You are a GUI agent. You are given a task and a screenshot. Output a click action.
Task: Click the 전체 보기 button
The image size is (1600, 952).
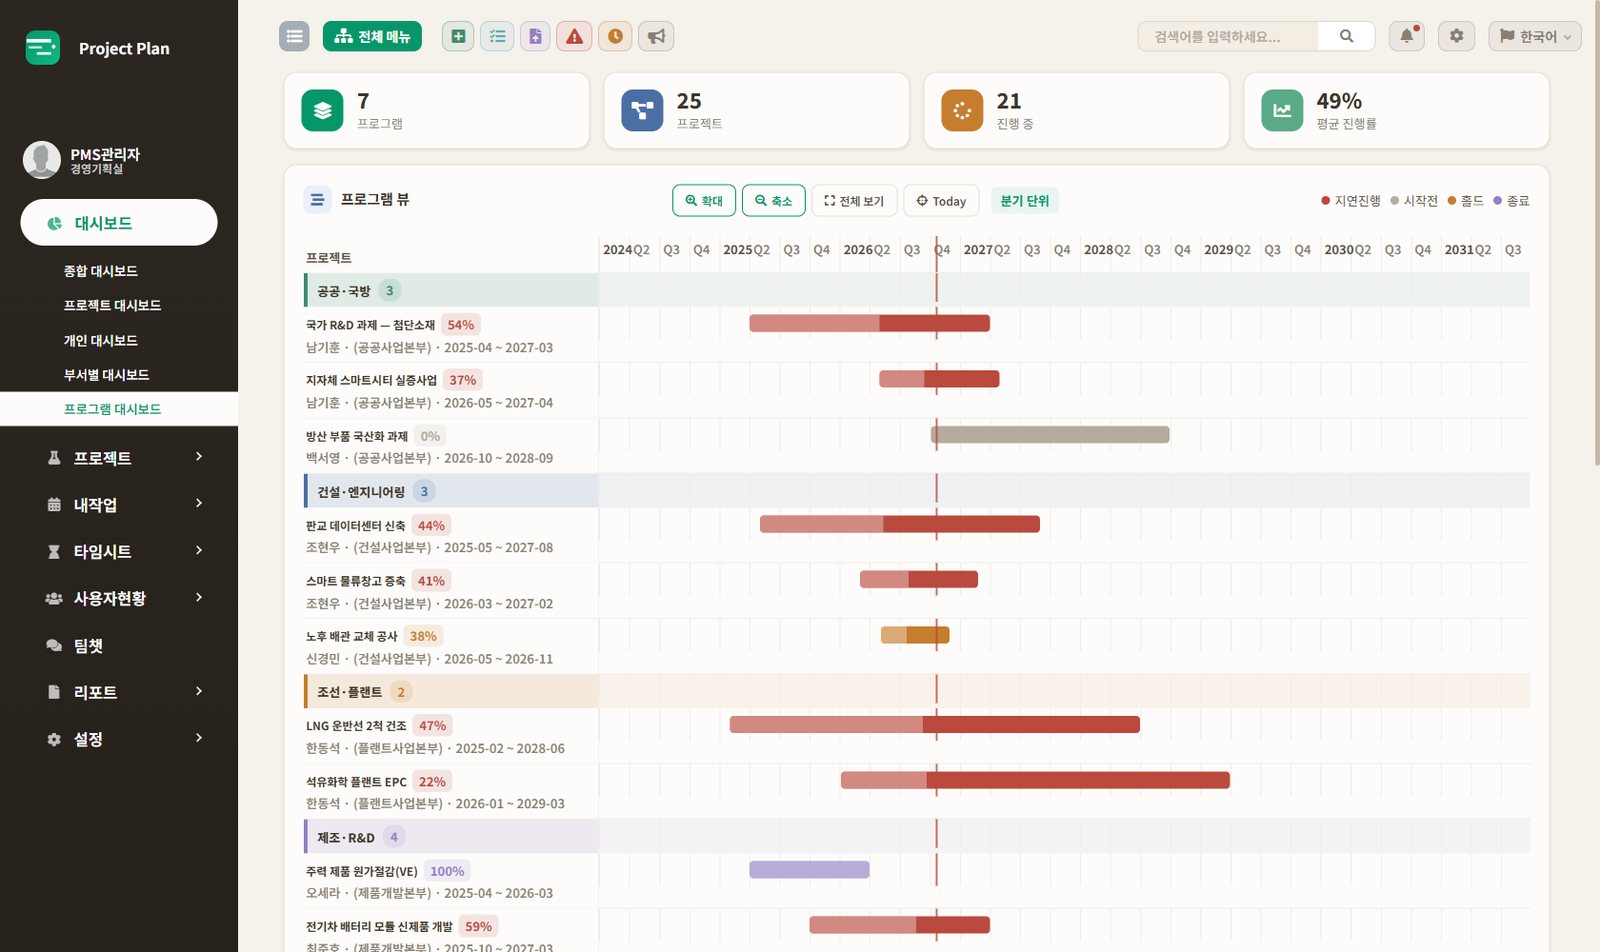click(x=854, y=200)
